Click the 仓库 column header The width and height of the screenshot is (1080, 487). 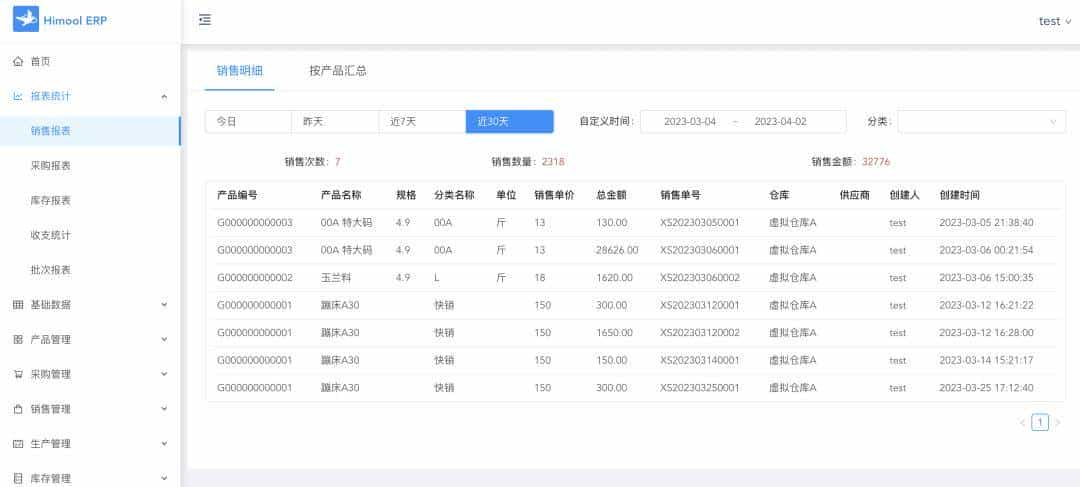(x=779, y=195)
